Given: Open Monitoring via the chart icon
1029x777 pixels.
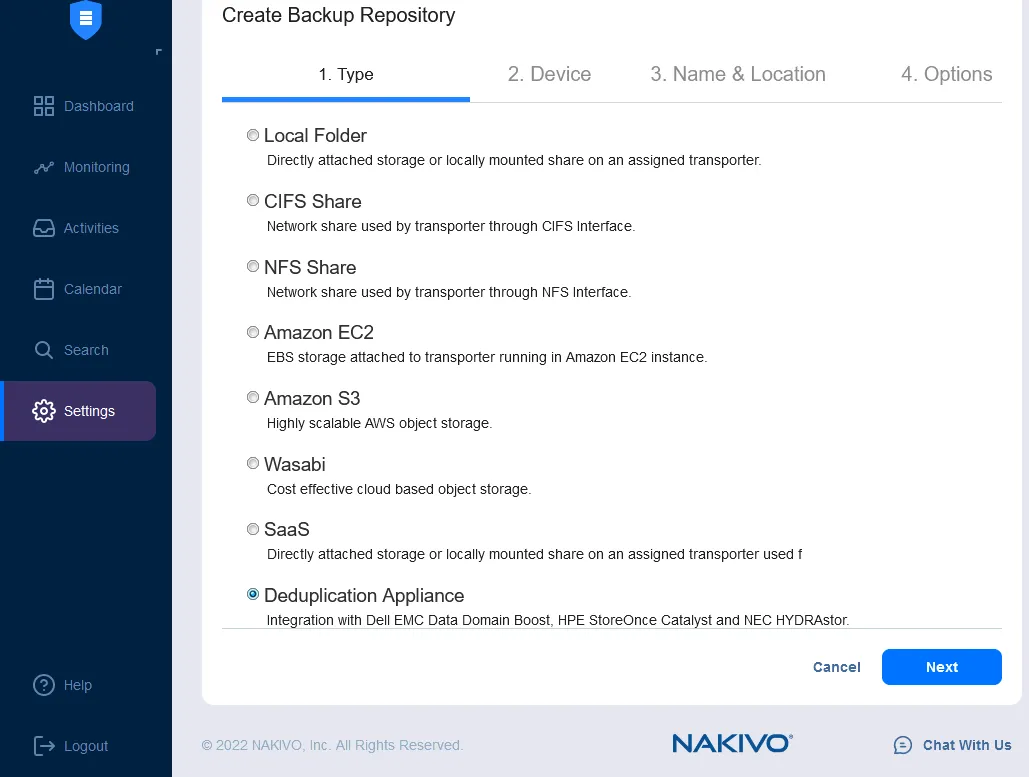Looking at the screenshot, I should point(44,168).
